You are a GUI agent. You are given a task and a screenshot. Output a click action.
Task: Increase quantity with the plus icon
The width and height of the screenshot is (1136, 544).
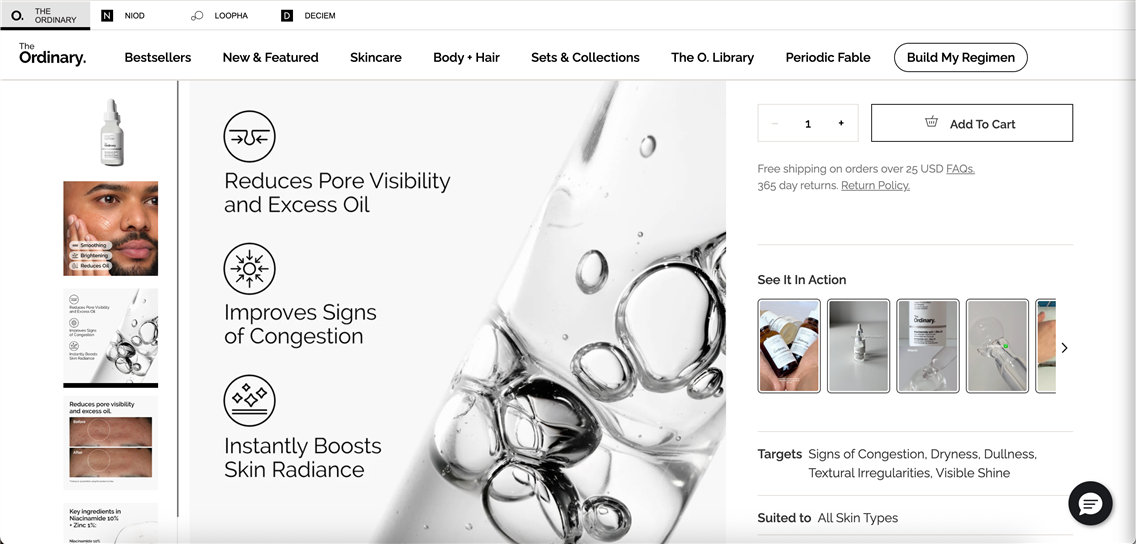coord(841,123)
